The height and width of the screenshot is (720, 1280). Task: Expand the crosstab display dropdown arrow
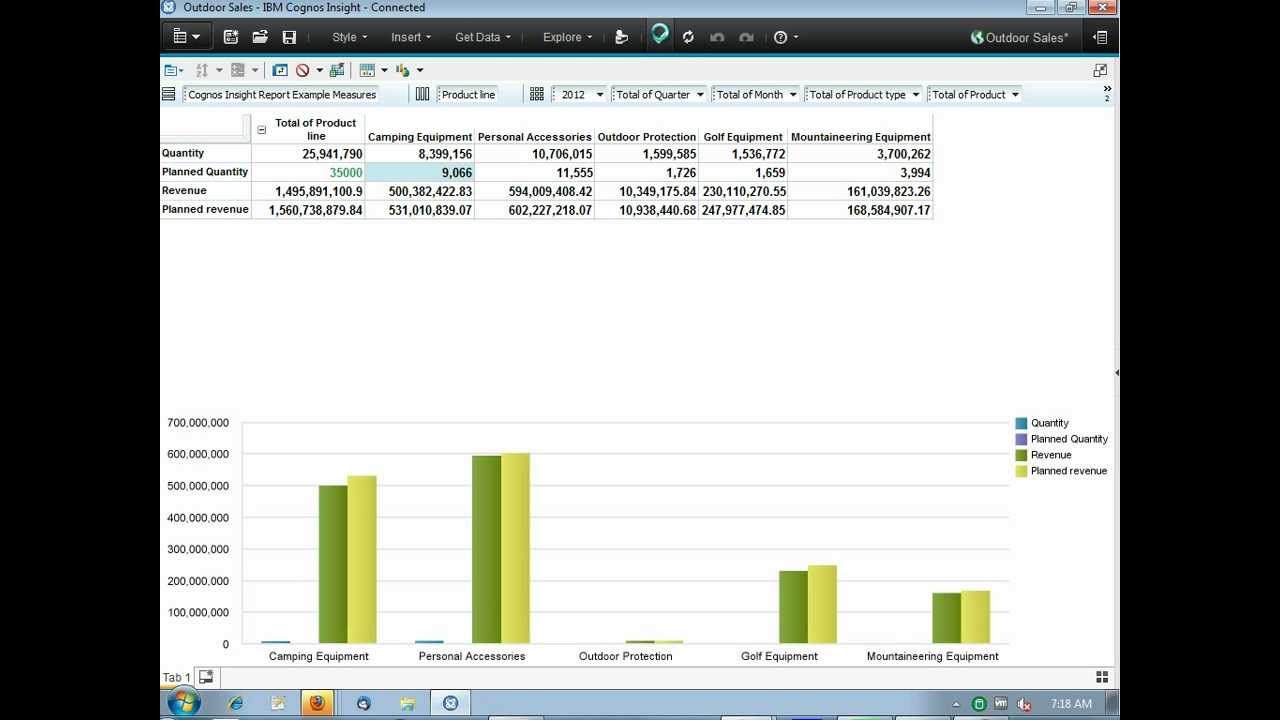tap(384, 70)
